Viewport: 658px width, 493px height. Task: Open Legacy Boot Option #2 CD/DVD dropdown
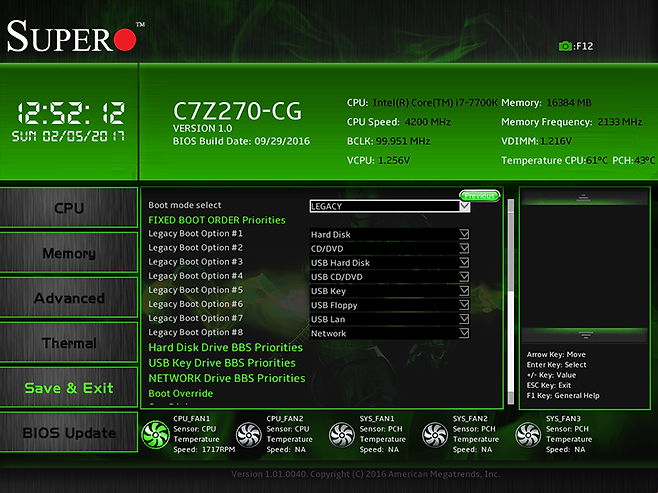tap(390, 248)
